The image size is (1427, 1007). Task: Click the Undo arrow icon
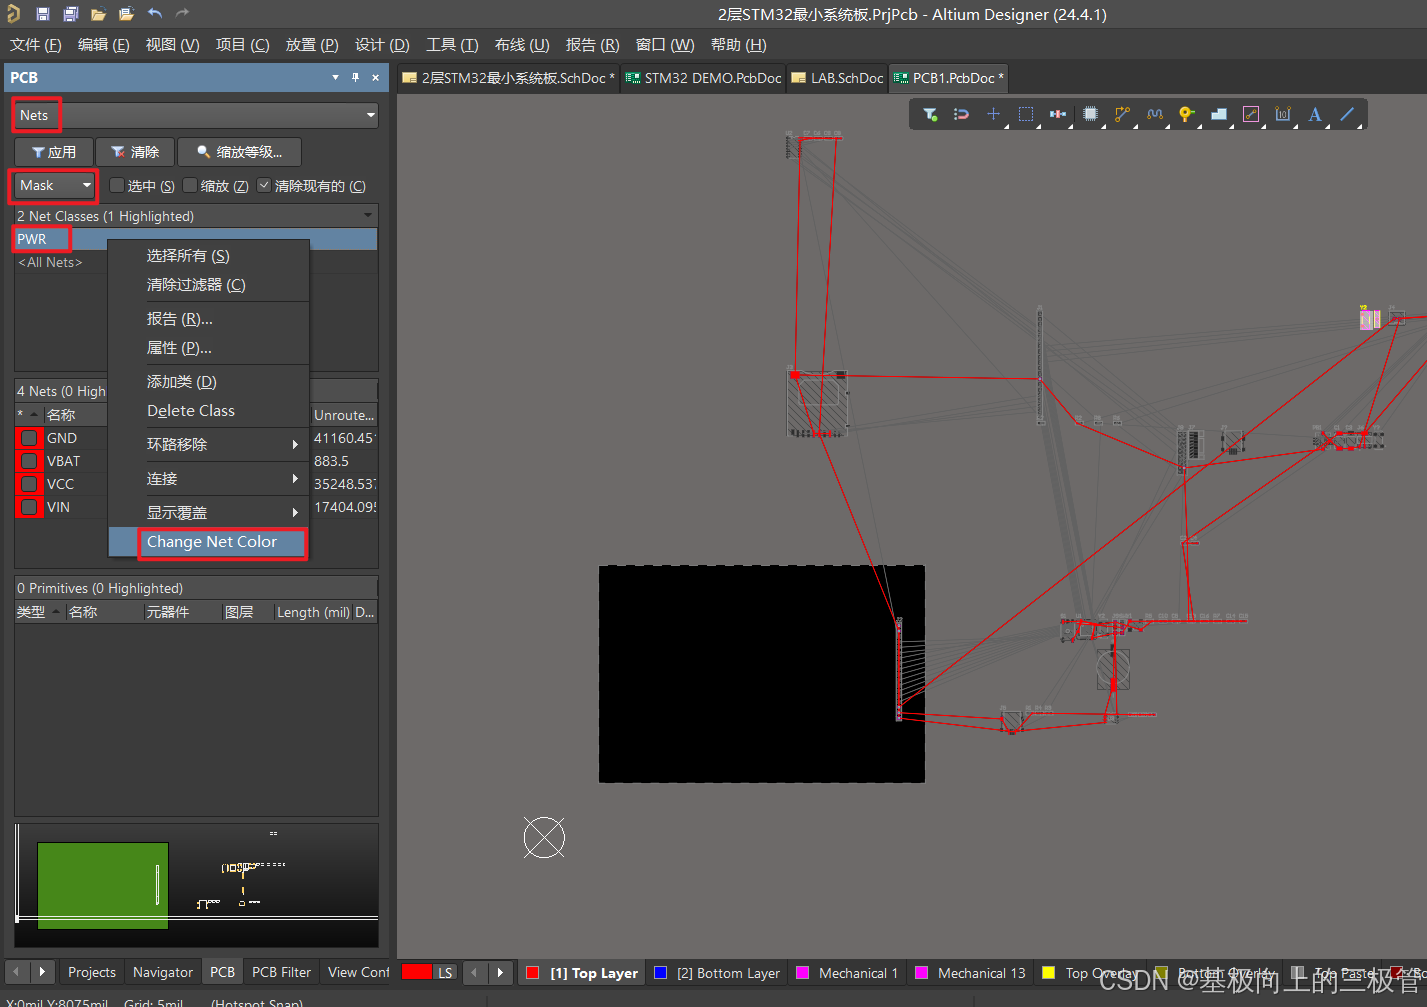pyautogui.click(x=154, y=14)
